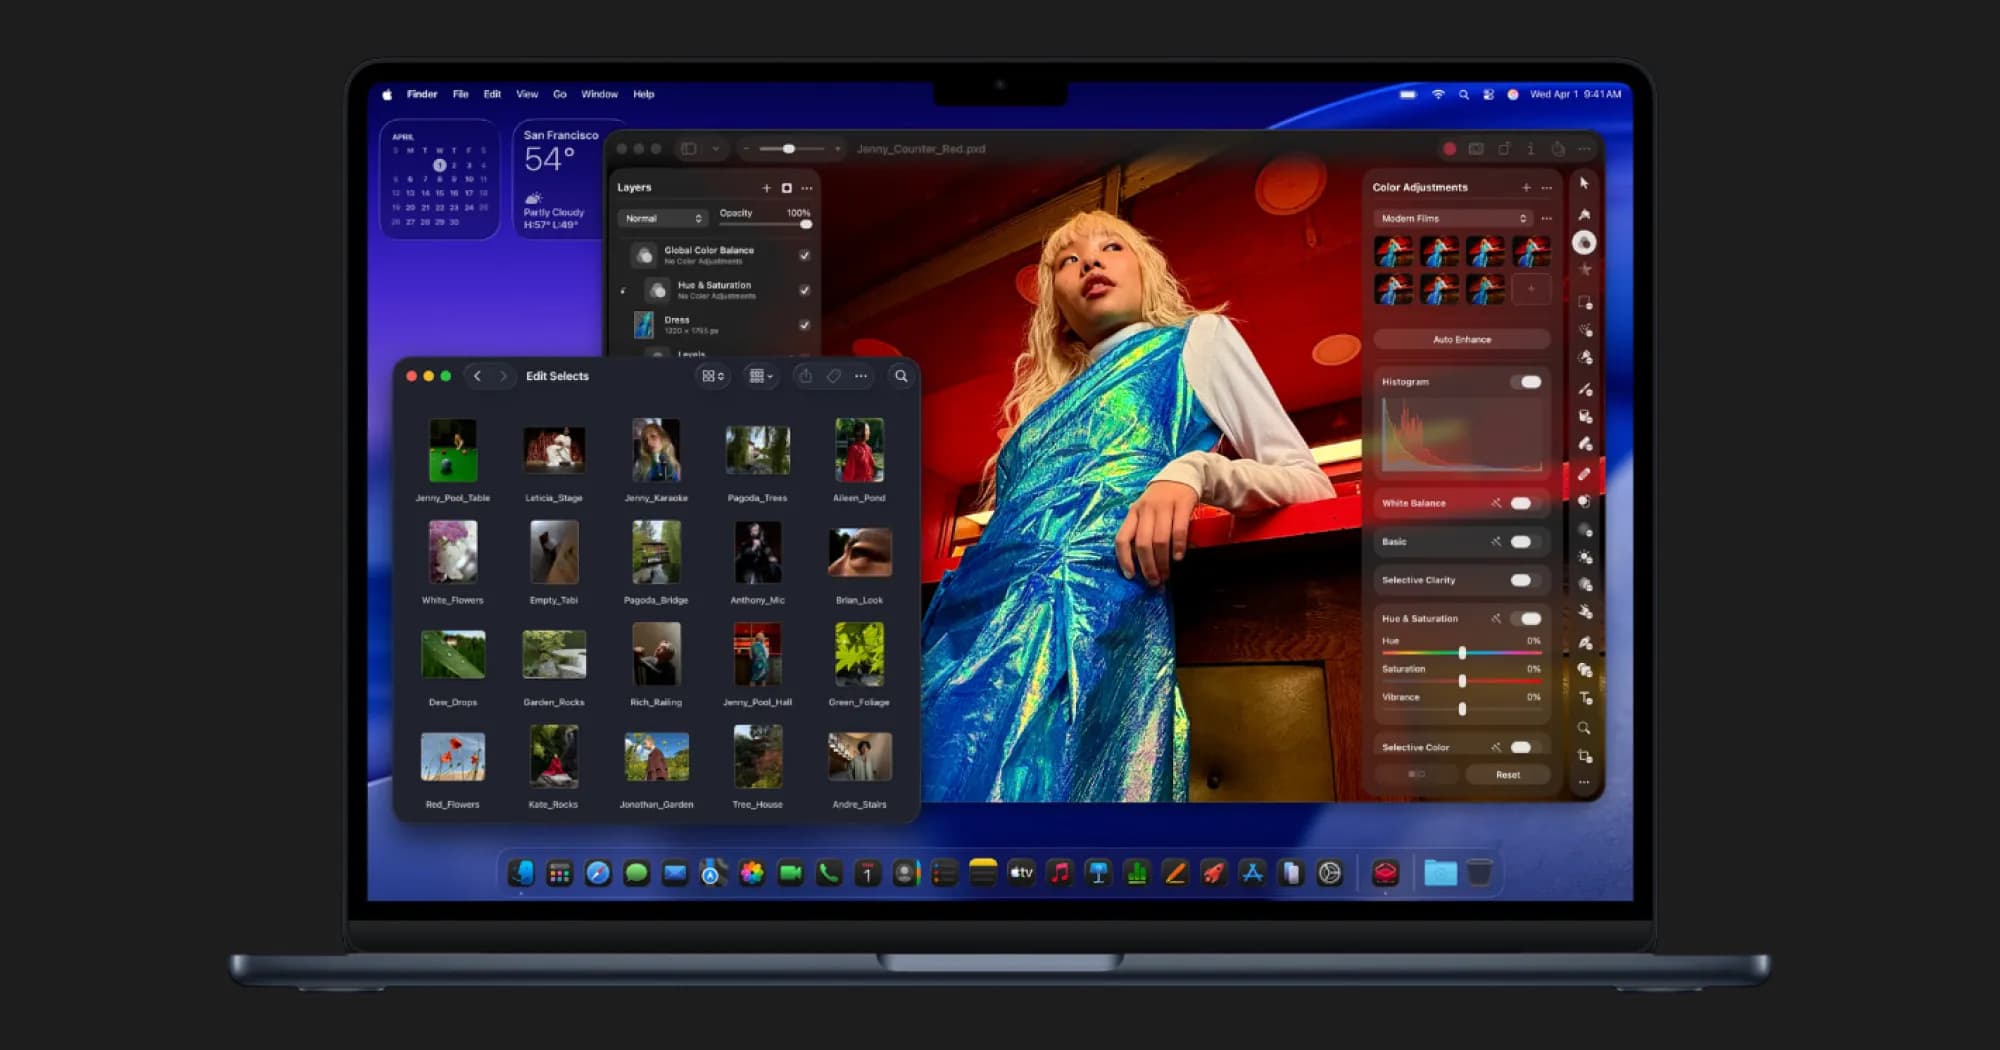The image size is (2000, 1050).
Task: Add a new layer with plus in Layers panel
Action: [766, 188]
